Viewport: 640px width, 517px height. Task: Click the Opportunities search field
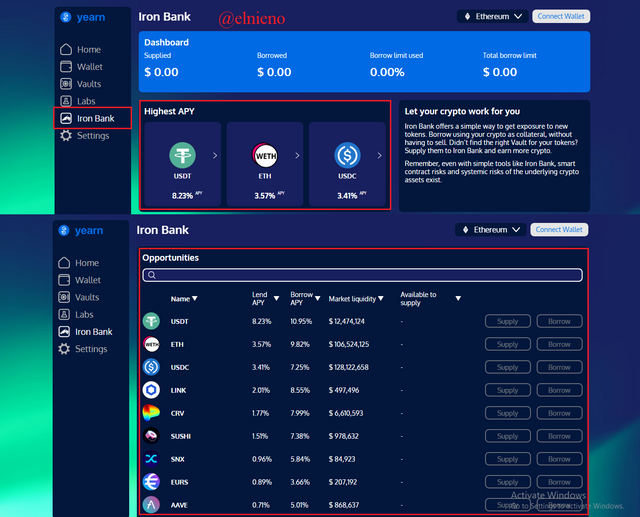pos(362,275)
